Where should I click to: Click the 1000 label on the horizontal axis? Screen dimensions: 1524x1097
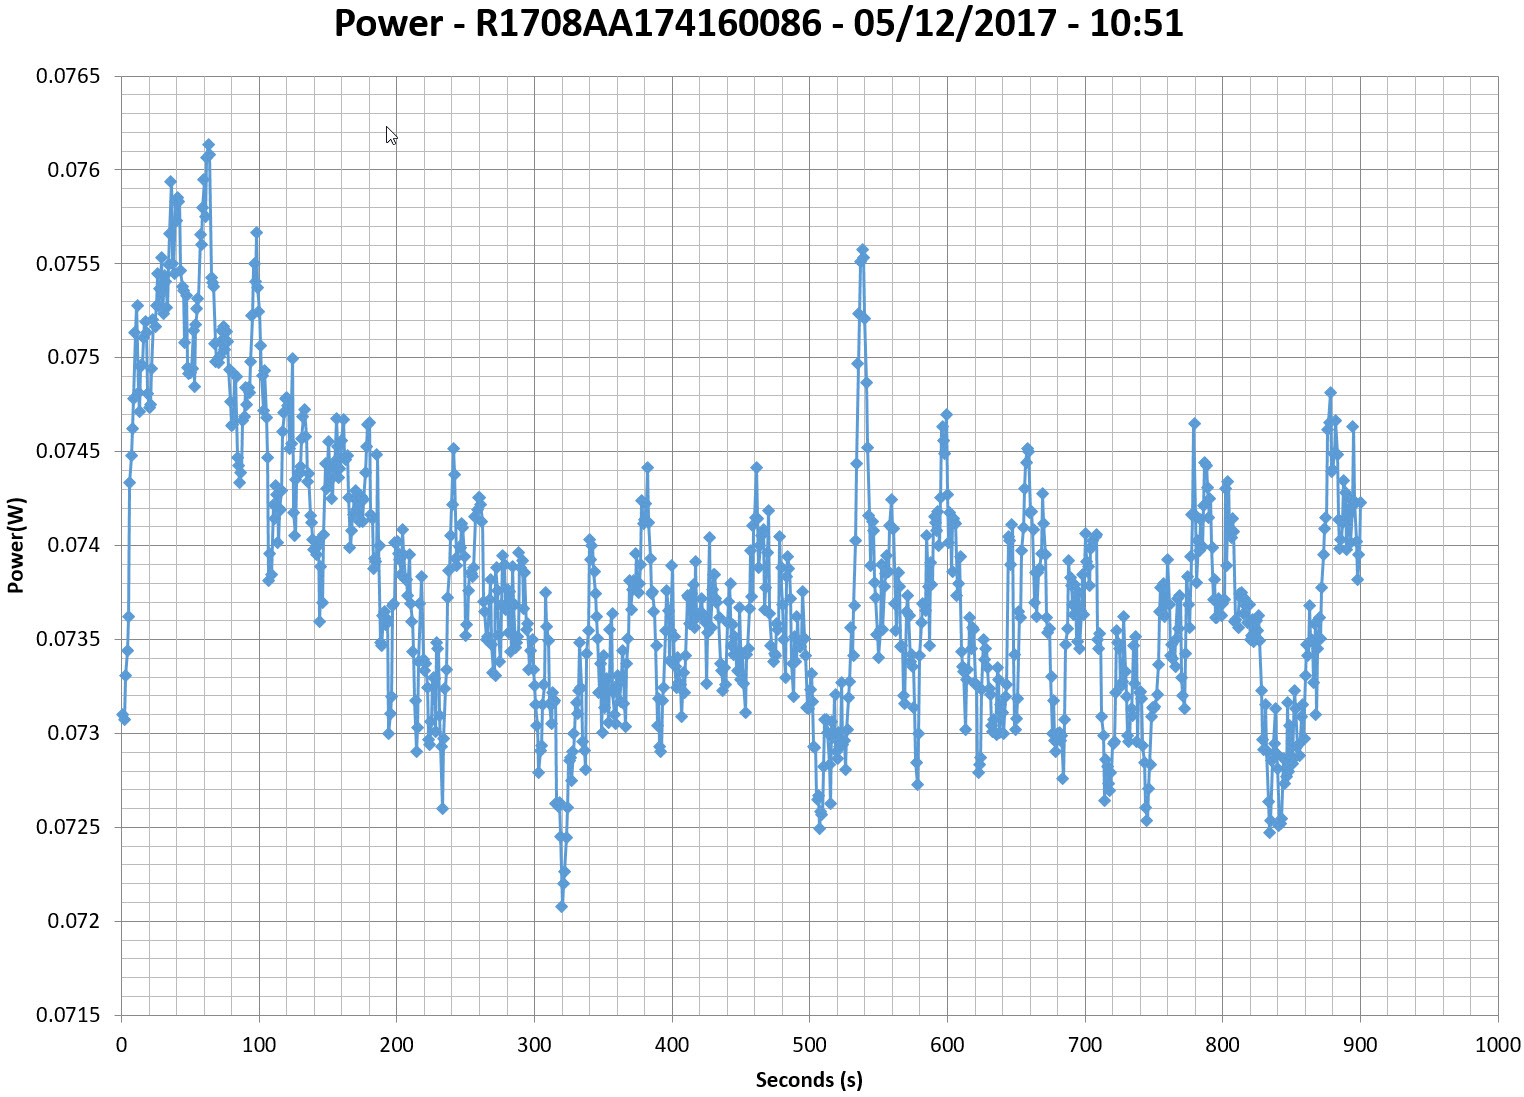(x=1497, y=1046)
